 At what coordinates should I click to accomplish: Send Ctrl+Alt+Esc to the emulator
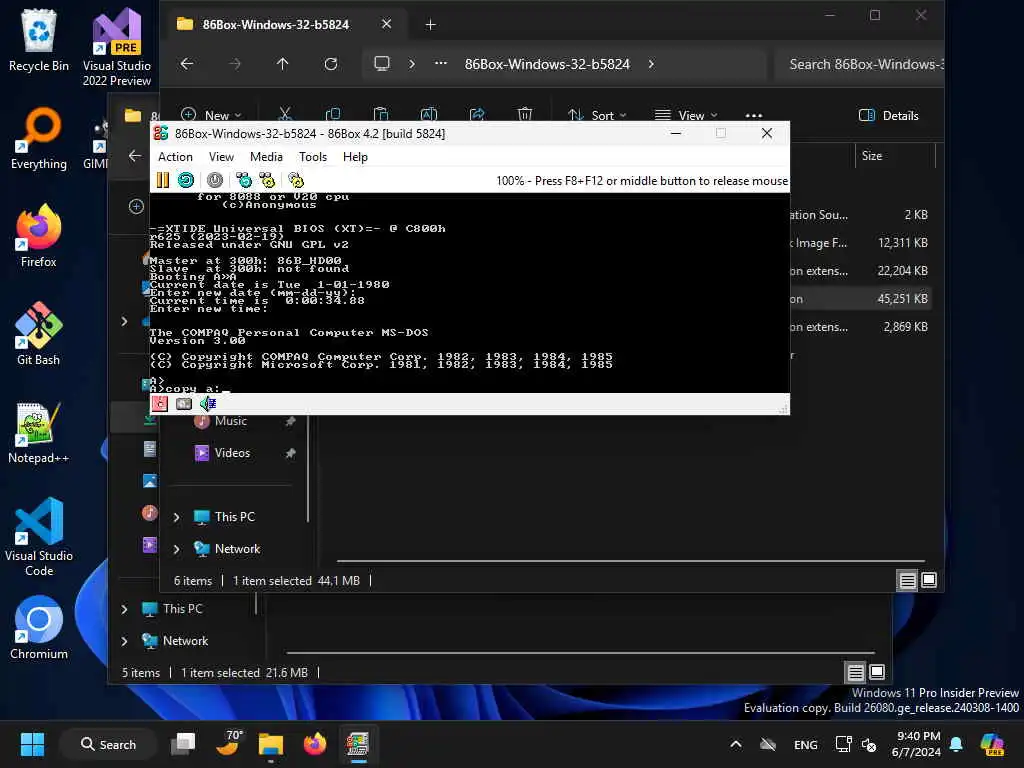pyautogui.click(x=267, y=180)
